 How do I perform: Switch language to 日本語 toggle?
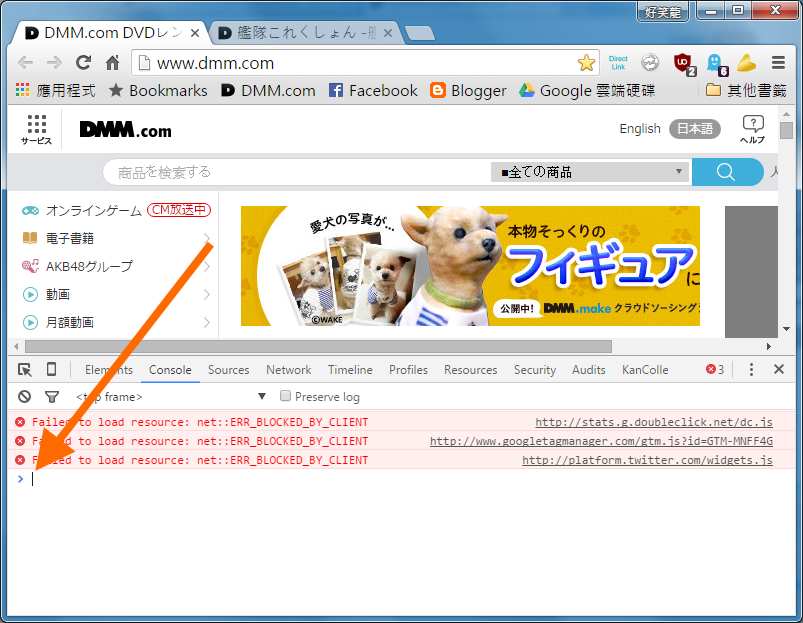pyautogui.click(x=694, y=128)
